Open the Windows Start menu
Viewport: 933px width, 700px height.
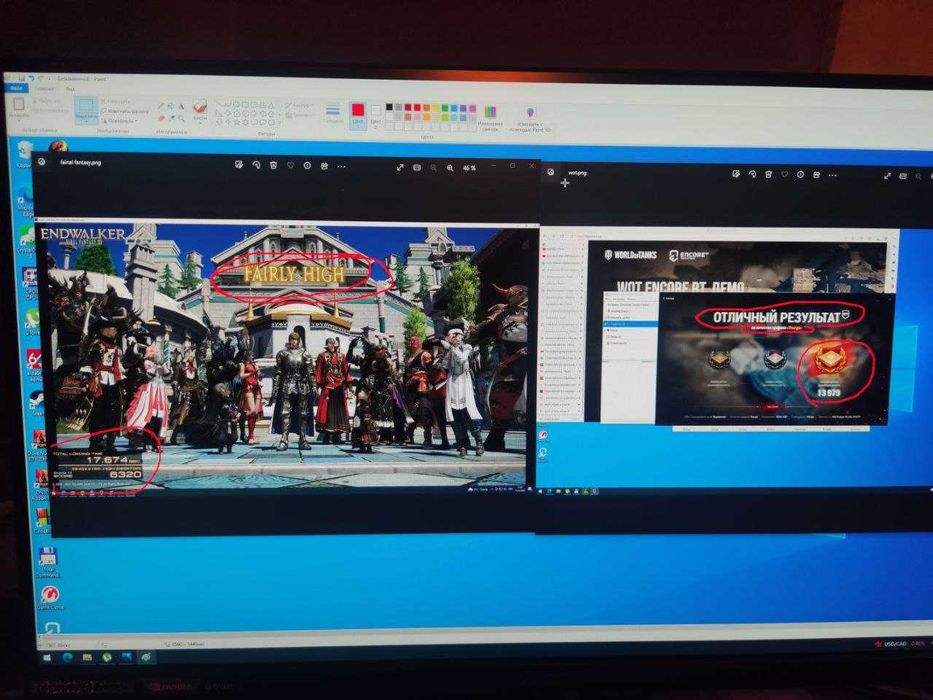[47, 658]
